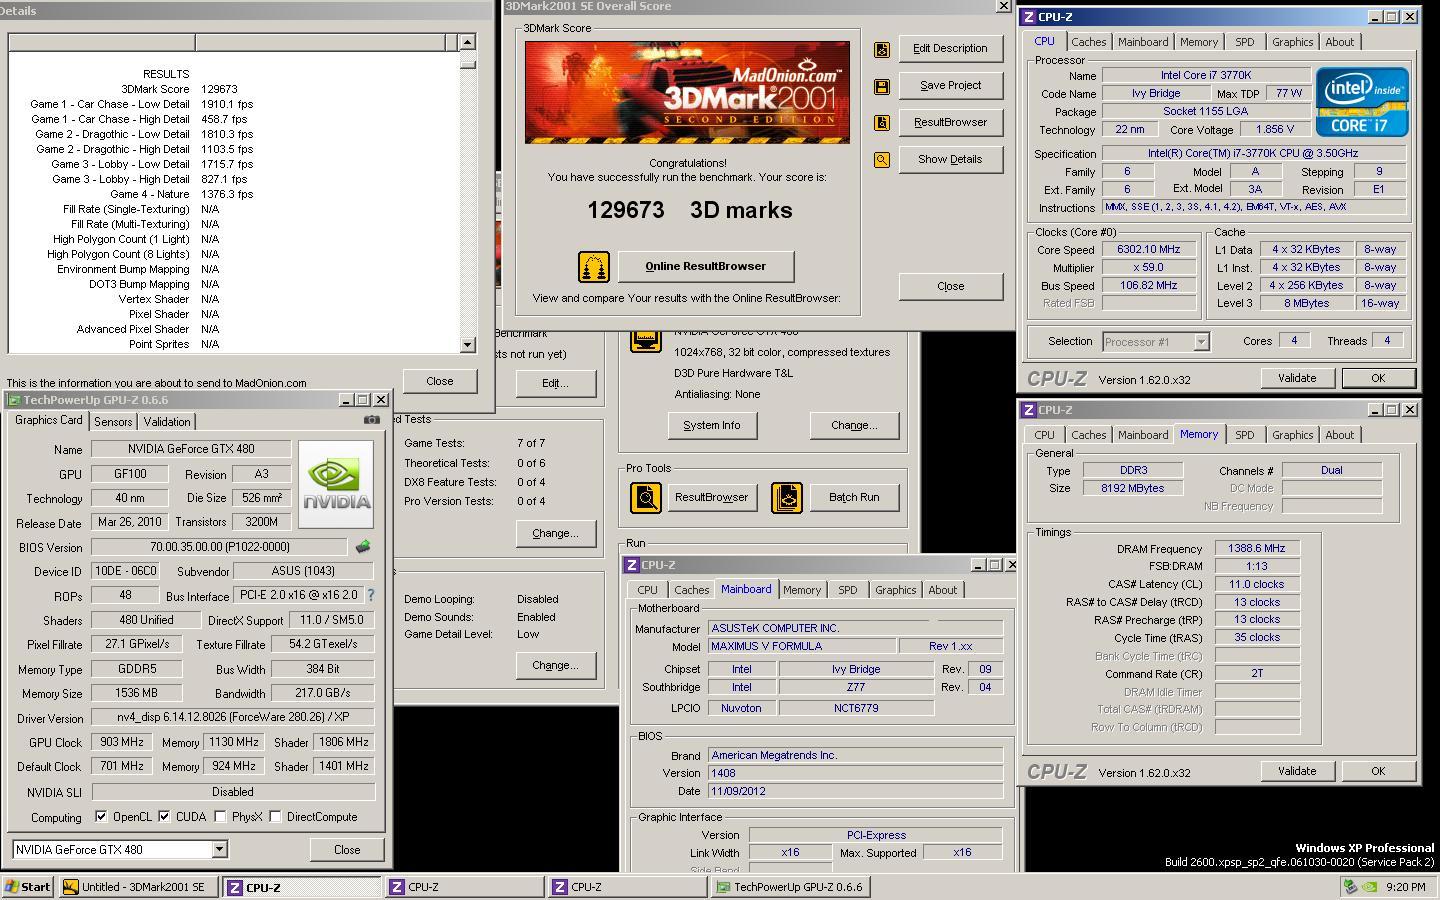Click the Show Details magnifier icon
The image size is (1440, 900).
coord(882,160)
